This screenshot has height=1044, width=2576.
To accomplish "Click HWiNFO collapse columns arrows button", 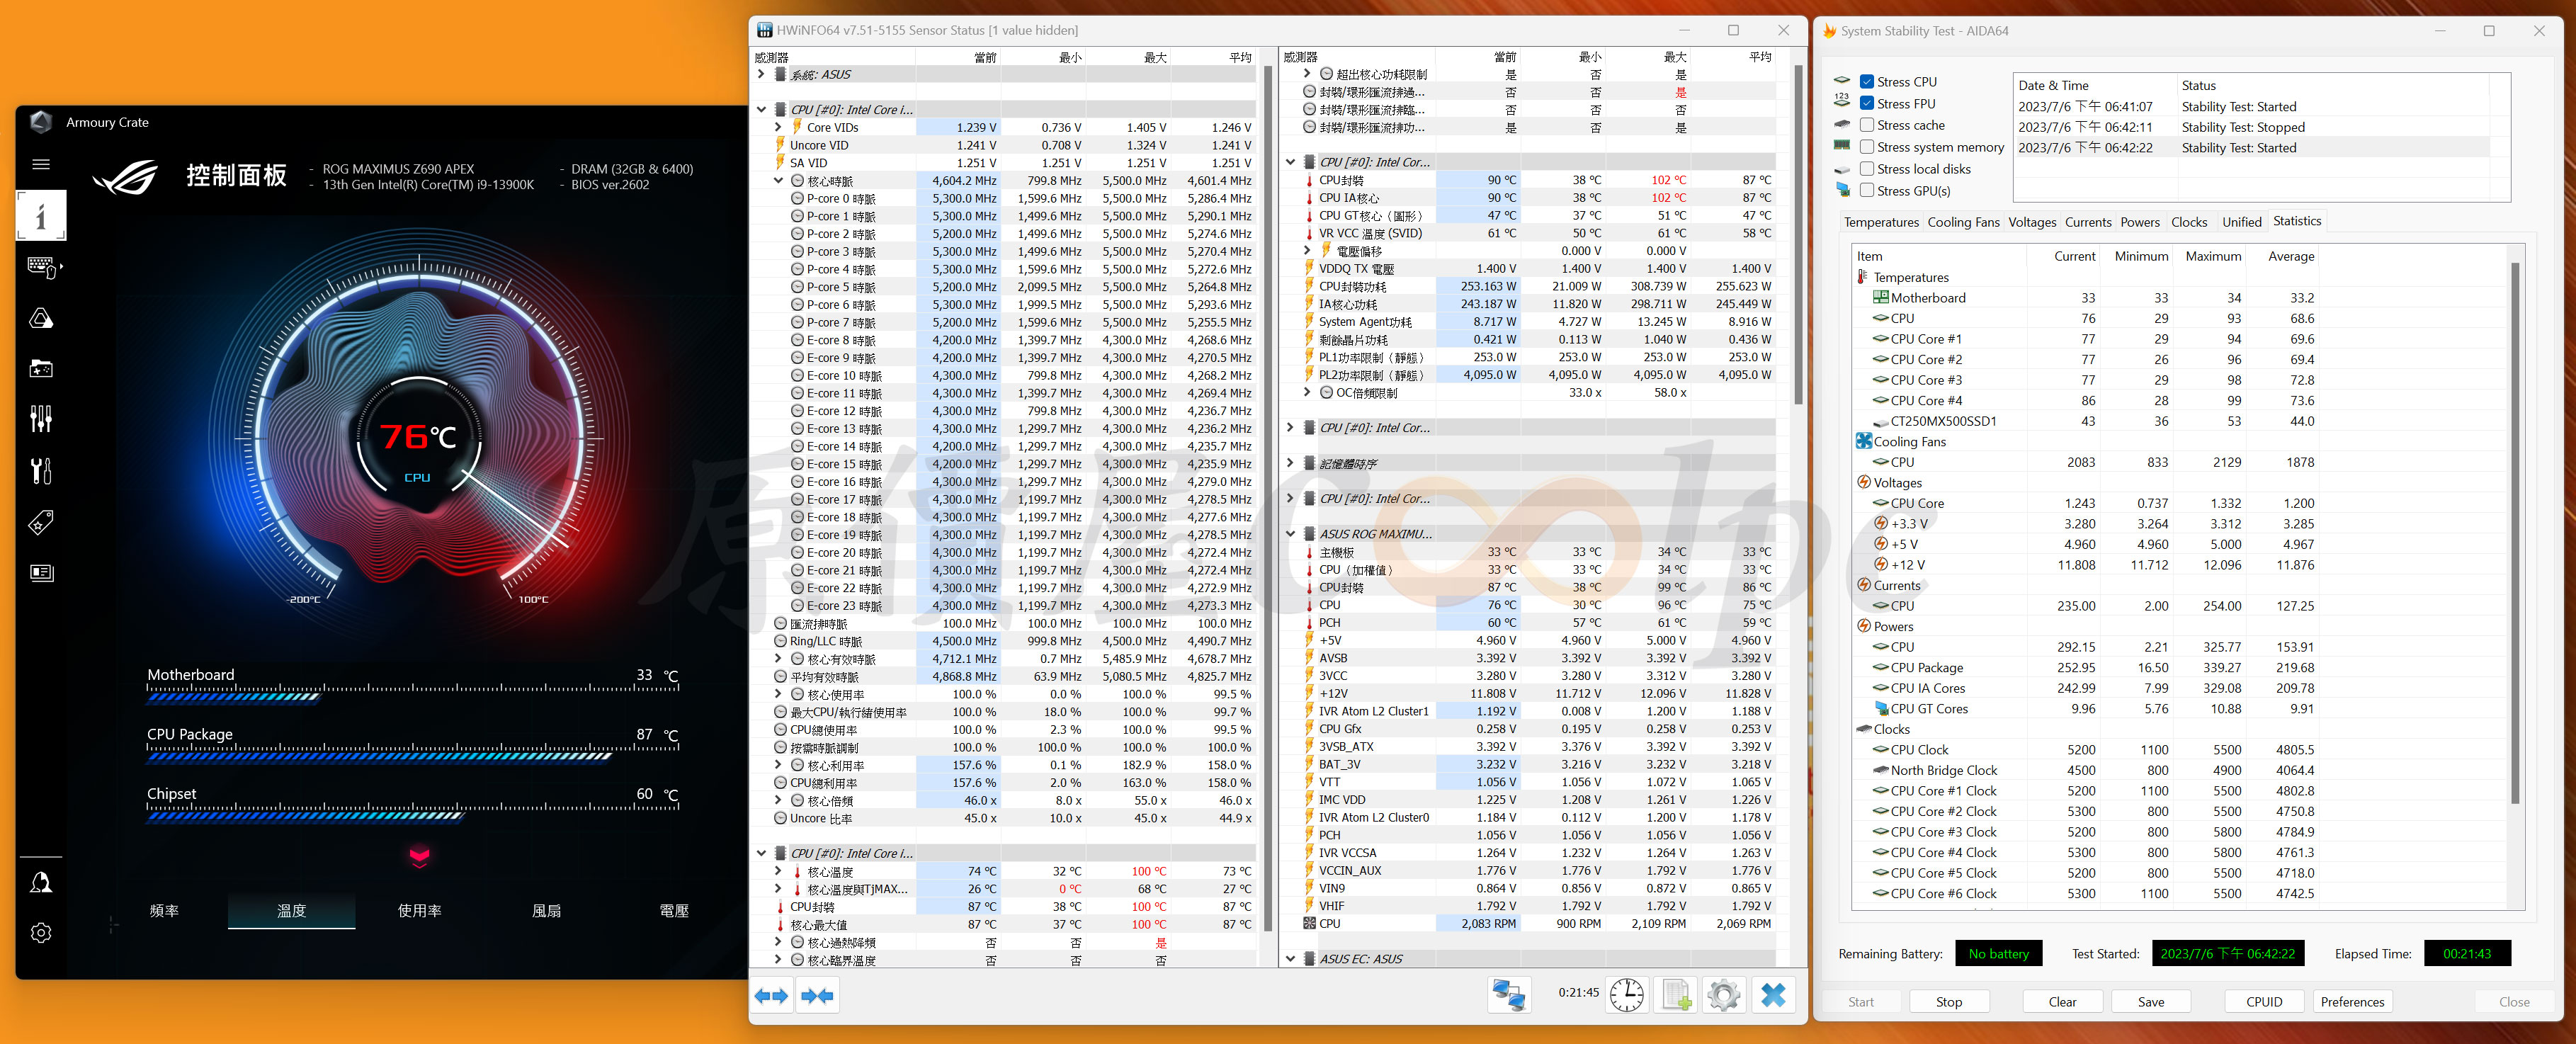I will coord(817,996).
